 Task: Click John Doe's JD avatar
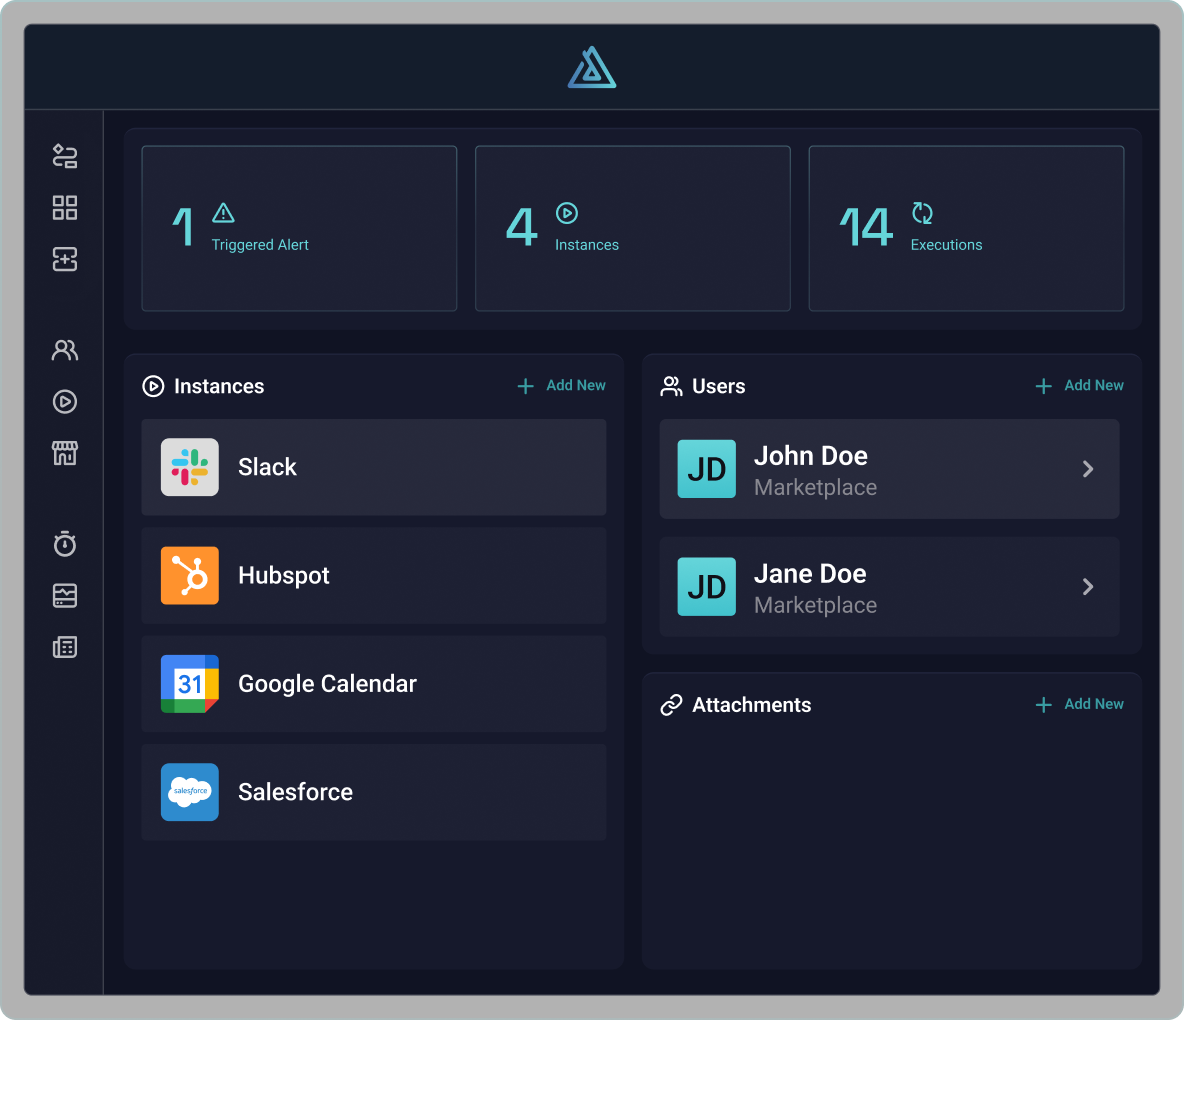point(707,469)
